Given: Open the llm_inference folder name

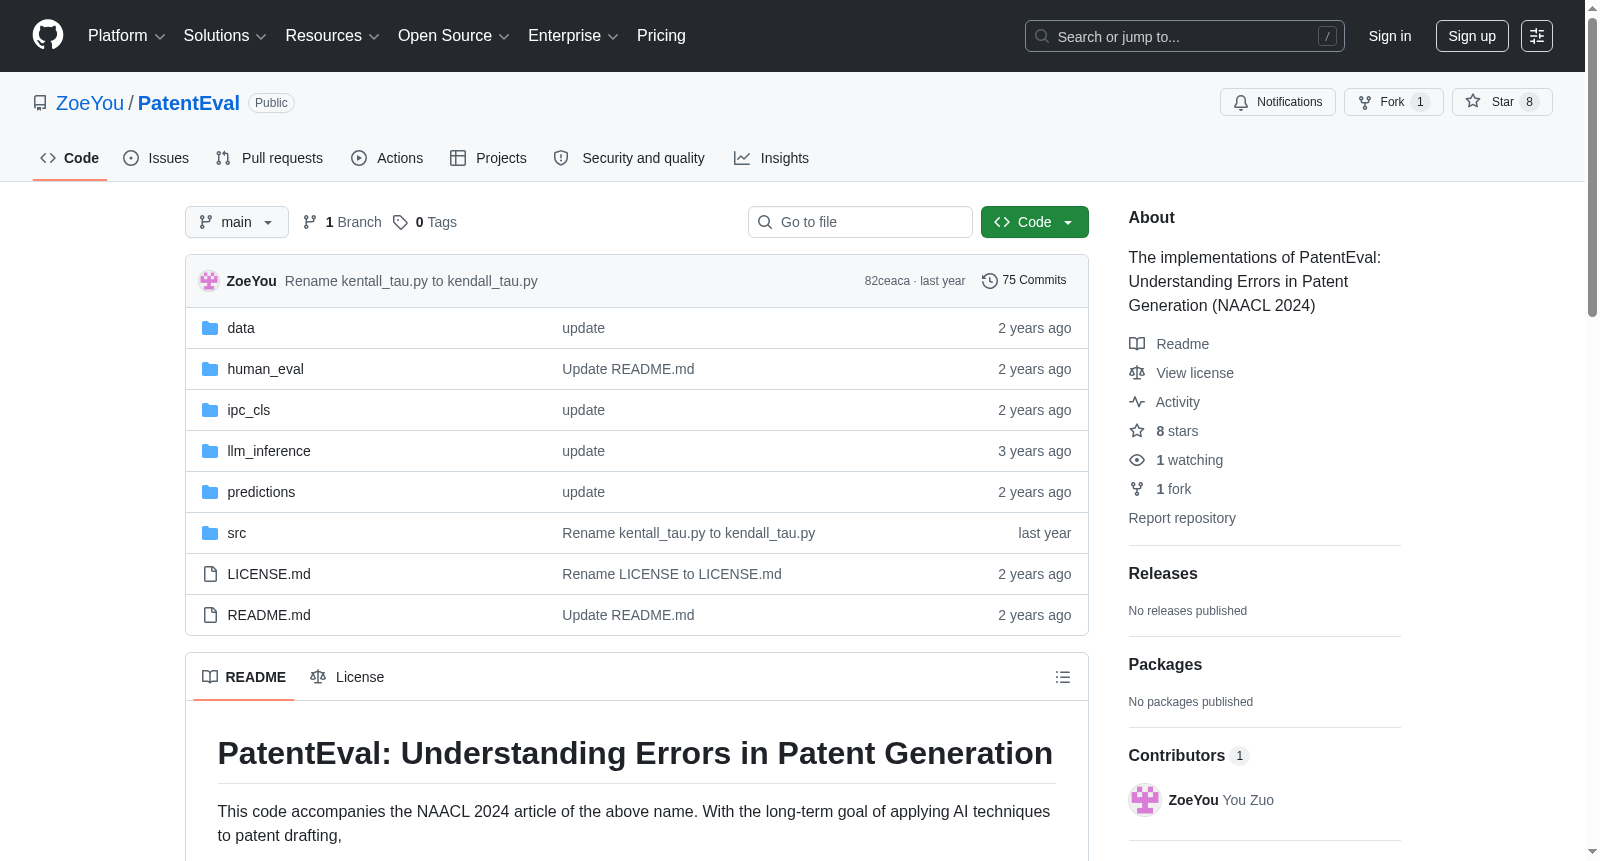Looking at the screenshot, I should coord(269,451).
